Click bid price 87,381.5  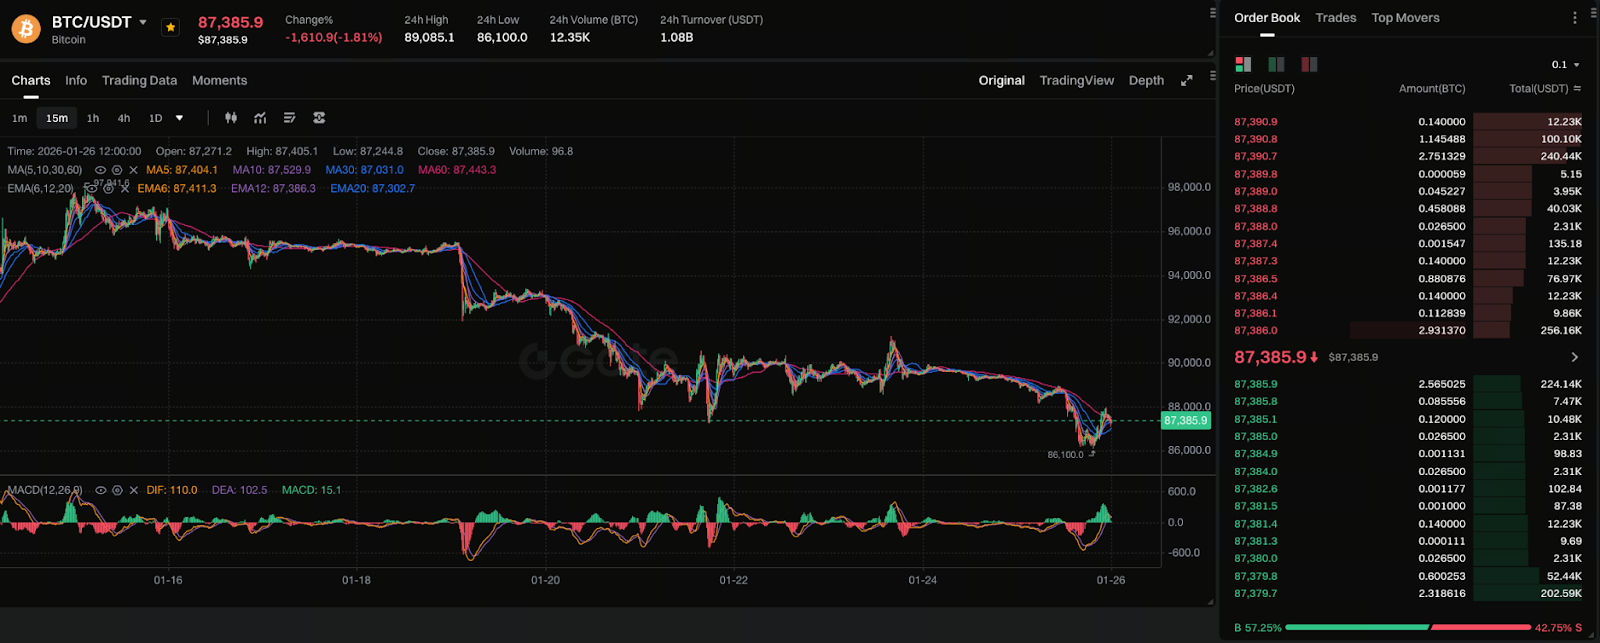[x=1256, y=506]
